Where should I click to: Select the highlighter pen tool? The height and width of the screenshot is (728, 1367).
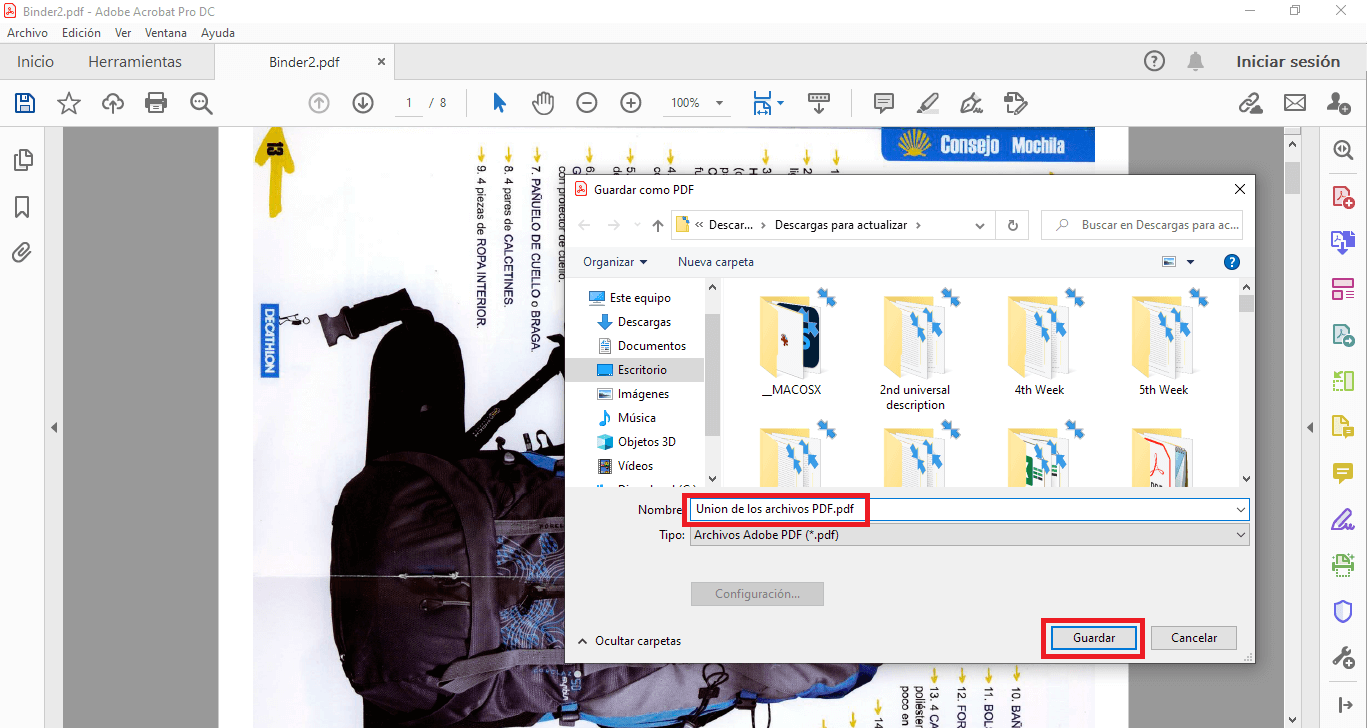[x=927, y=103]
